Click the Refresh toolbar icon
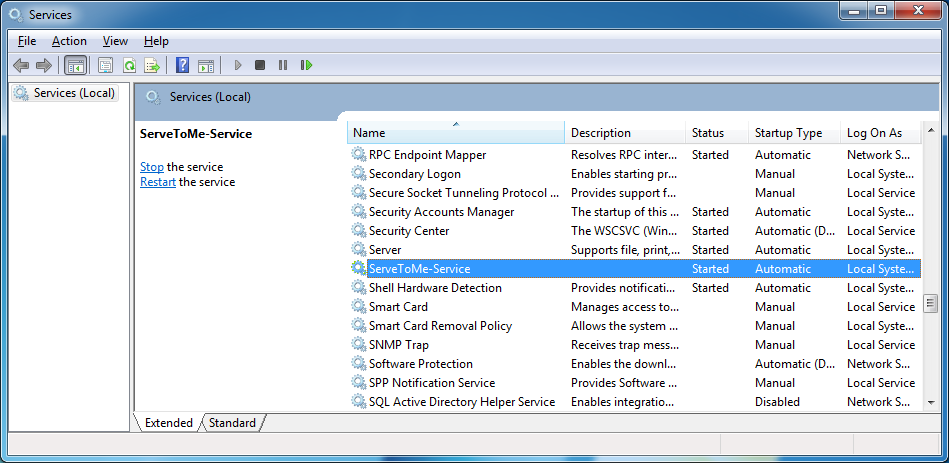The height and width of the screenshot is (463, 949). (x=129, y=65)
